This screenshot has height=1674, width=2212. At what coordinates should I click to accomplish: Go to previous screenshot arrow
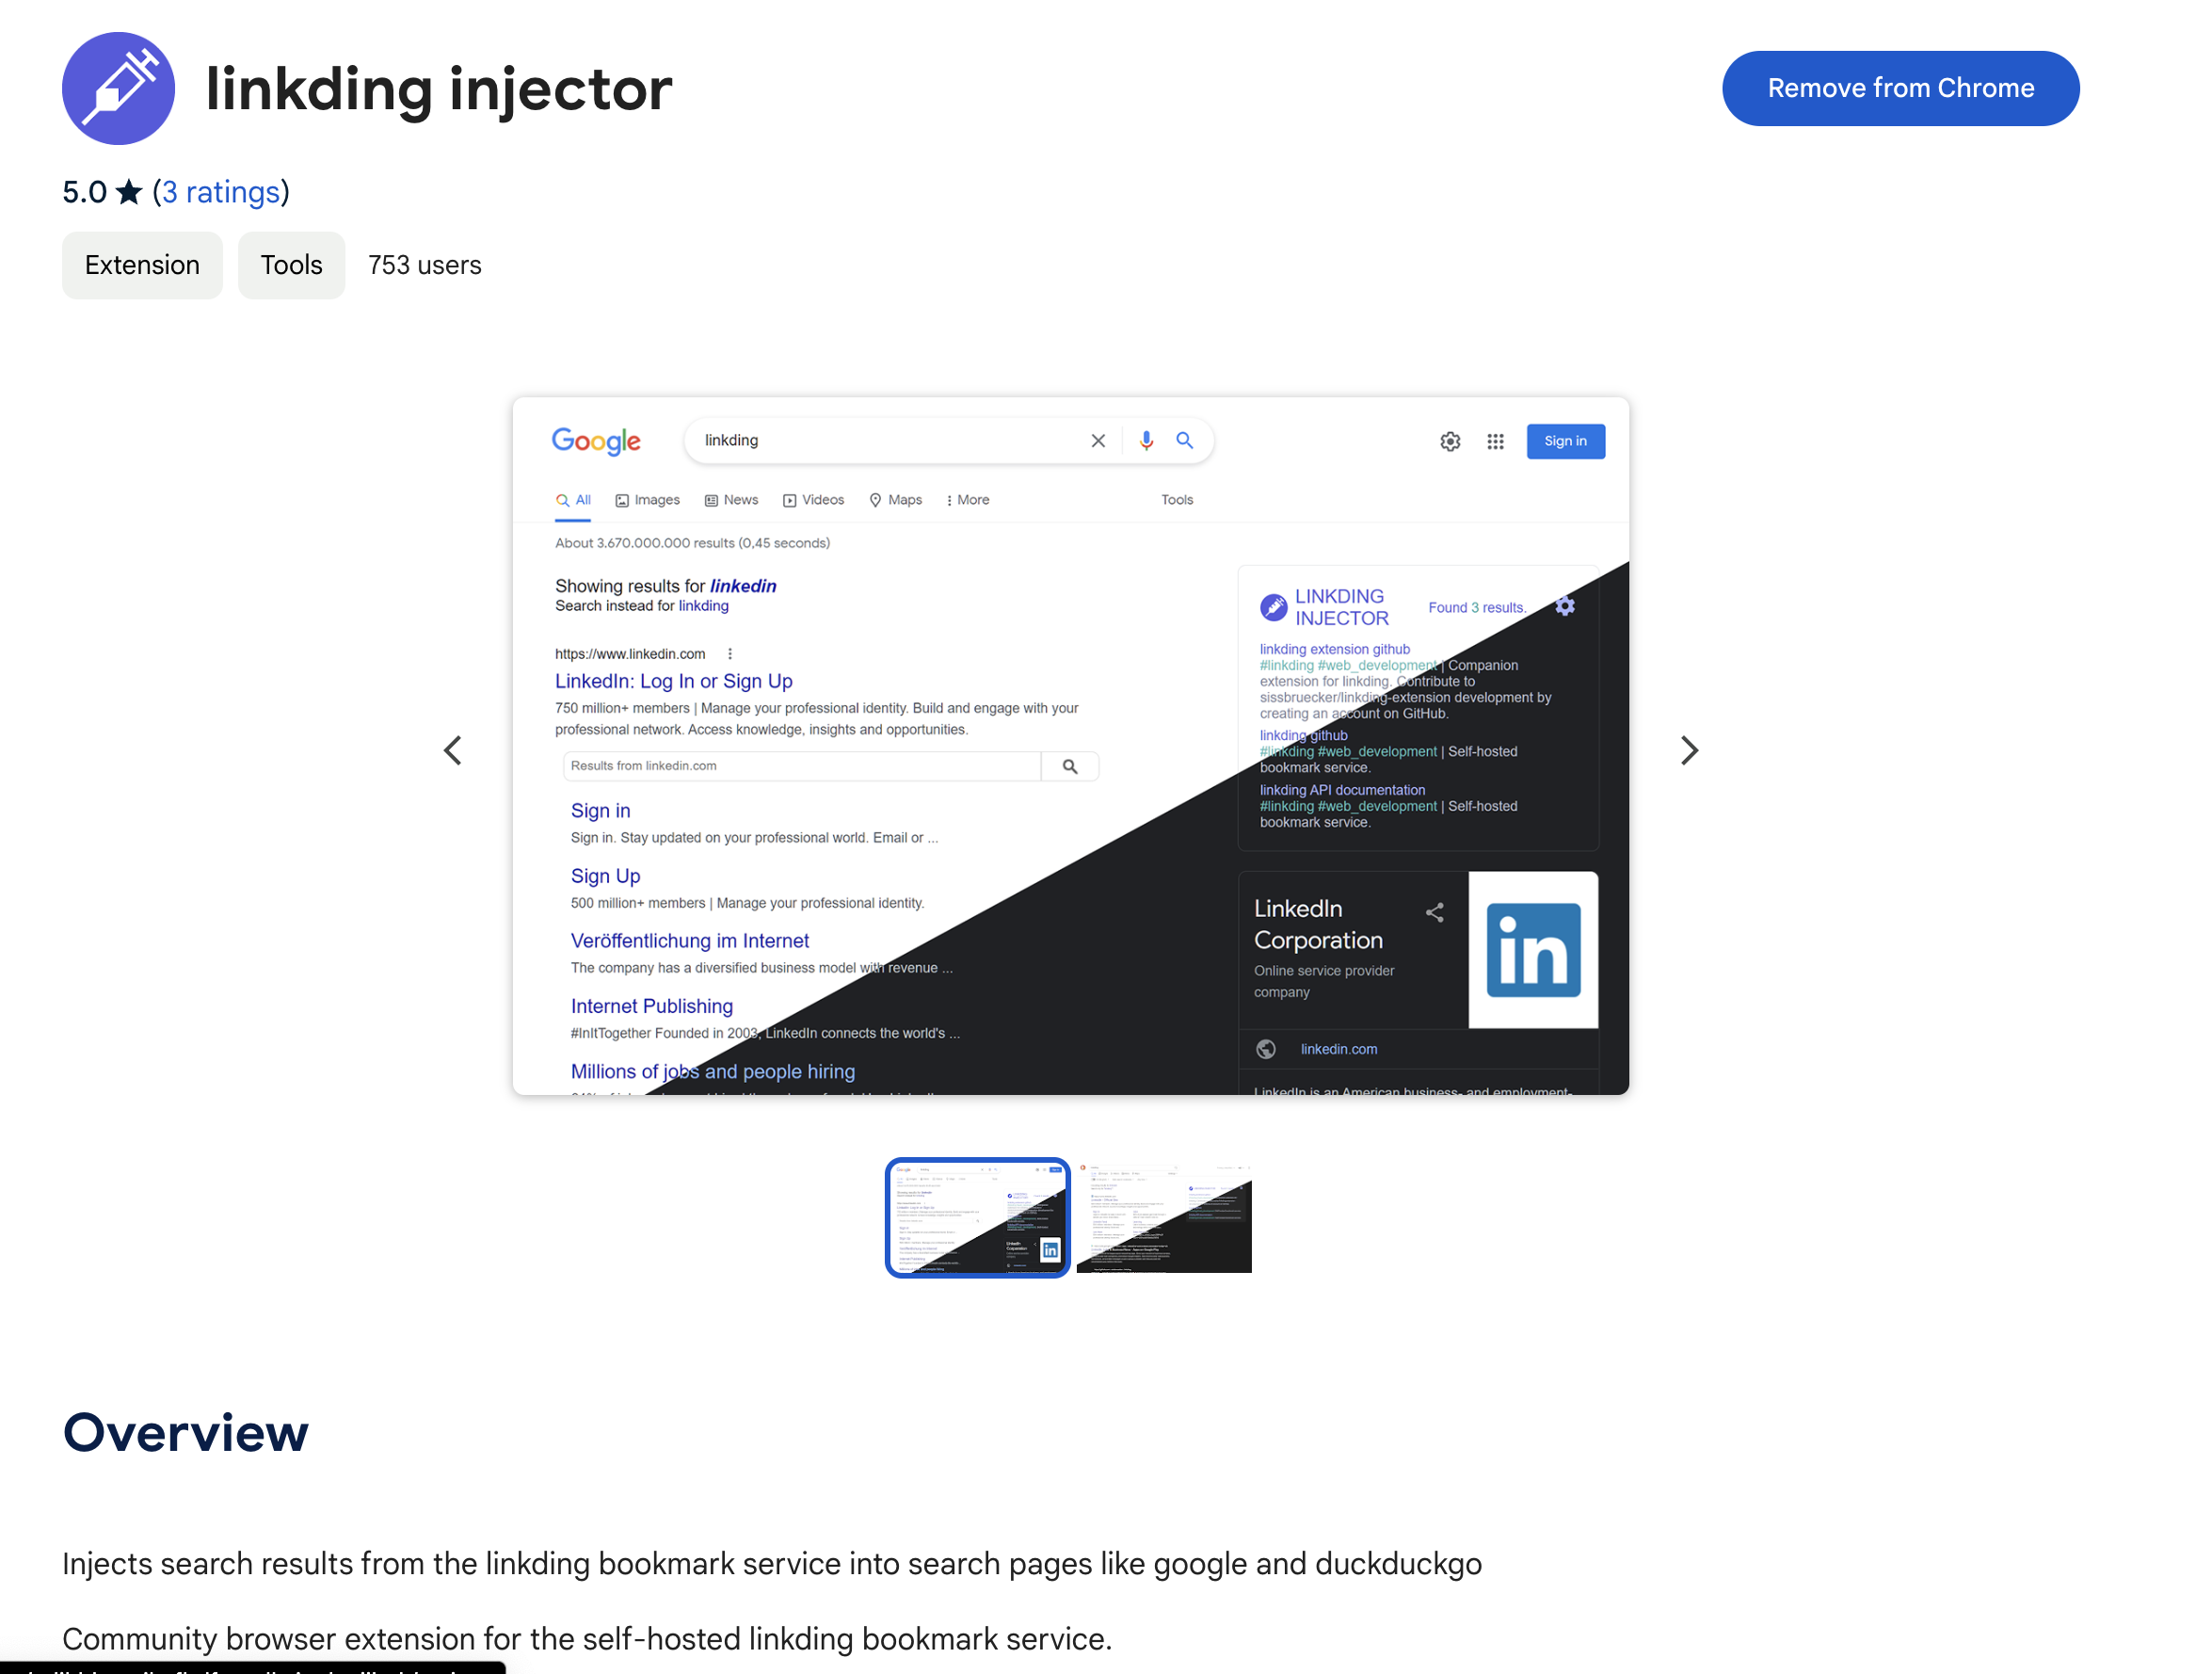coord(453,750)
